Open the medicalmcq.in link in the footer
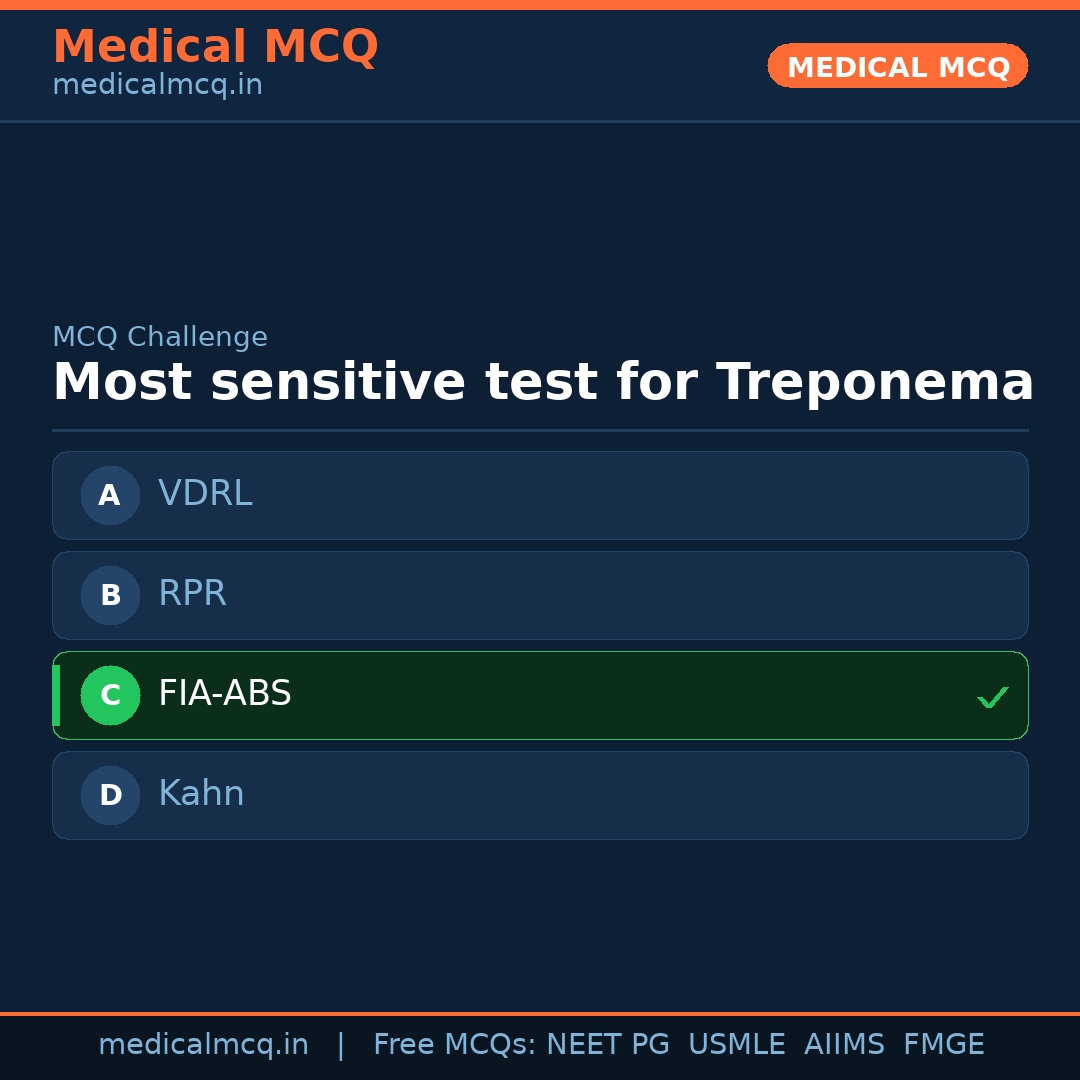This screenshot has height=1080, width=1080. point(203,1045)
